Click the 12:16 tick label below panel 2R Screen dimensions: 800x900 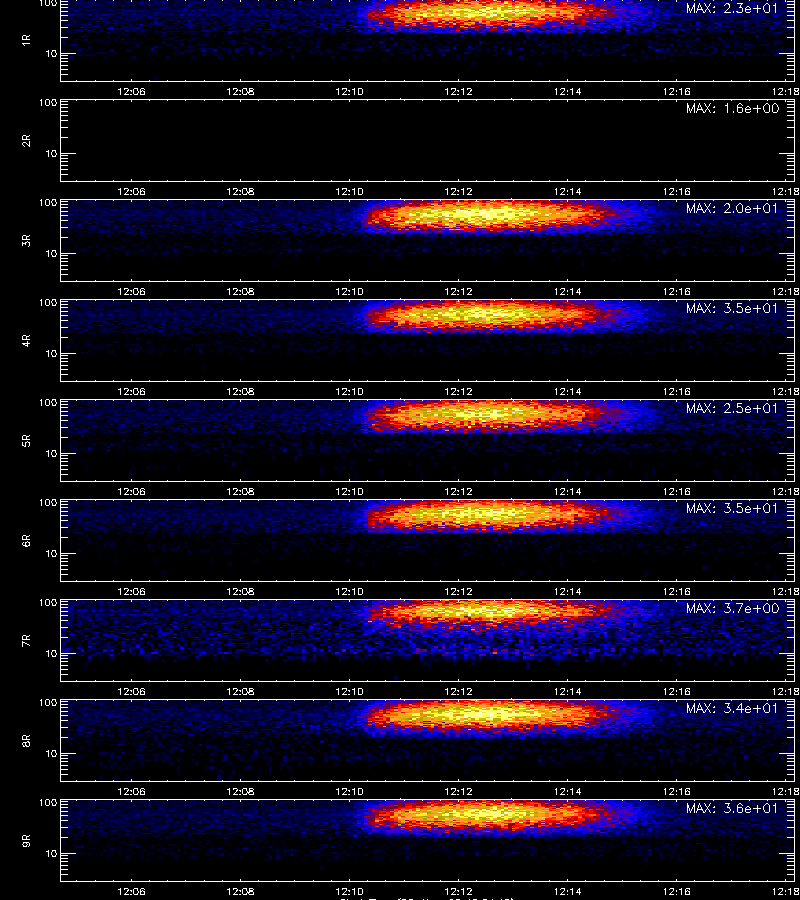tap(677, 192)
